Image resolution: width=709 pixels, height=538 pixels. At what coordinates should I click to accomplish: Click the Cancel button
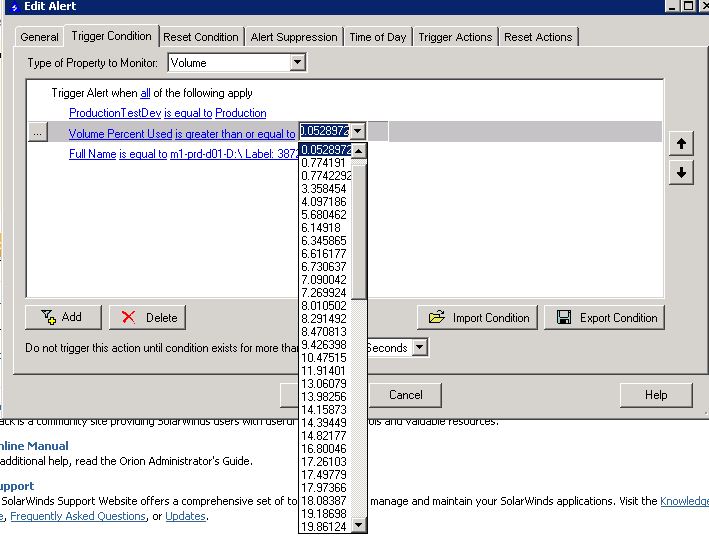[x=406, y=395]
